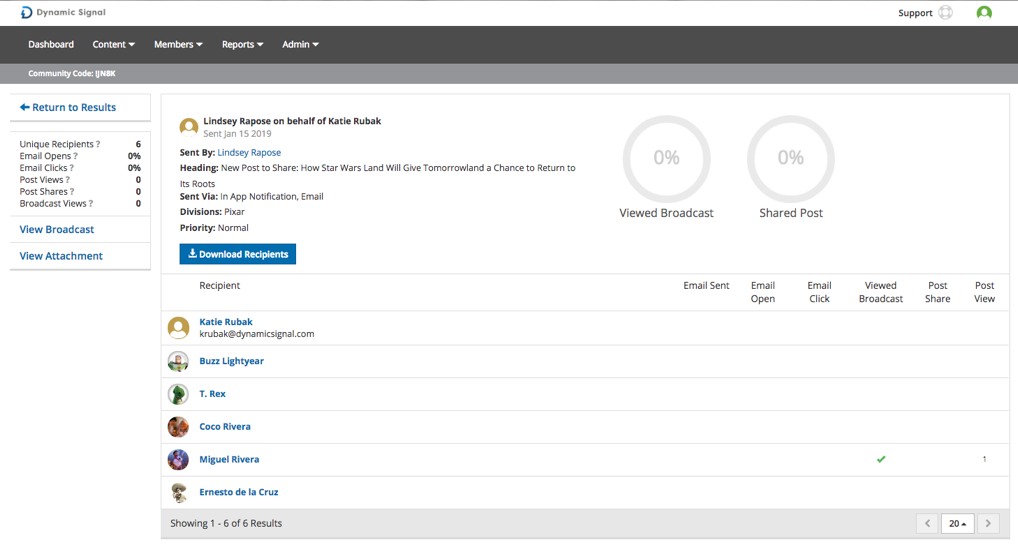Click the Post View column header
The height and width of the screenshot is (545, 1018).
(x=984, y=292)
